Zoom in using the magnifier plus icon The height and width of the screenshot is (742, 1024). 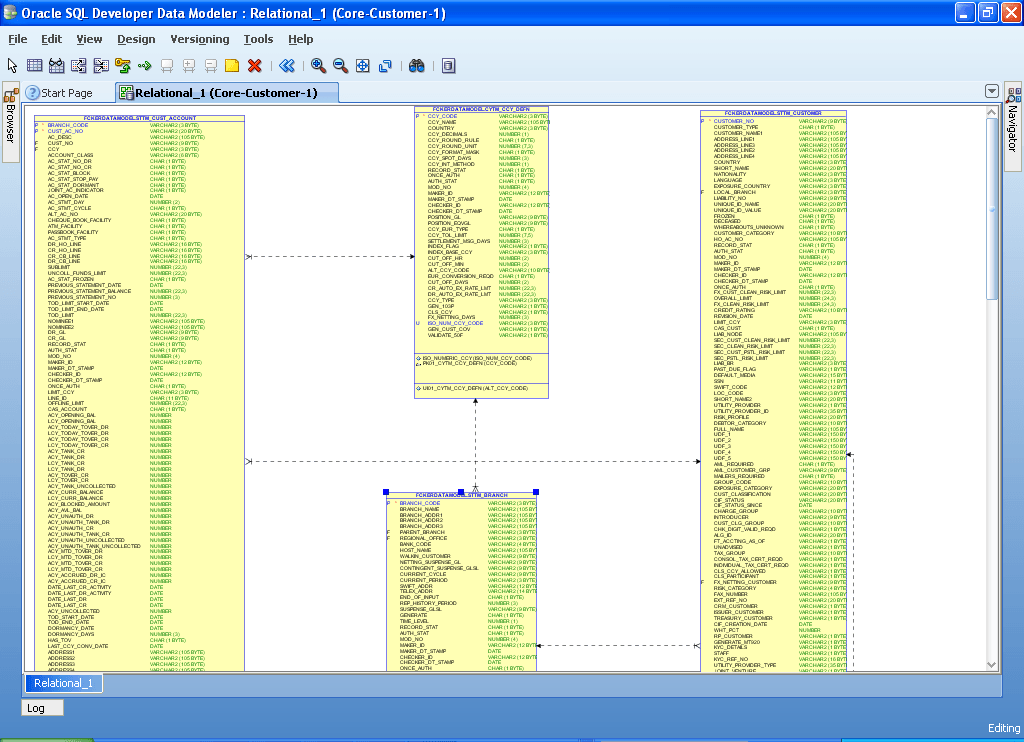pyautogui.click(x=319, y=65)
